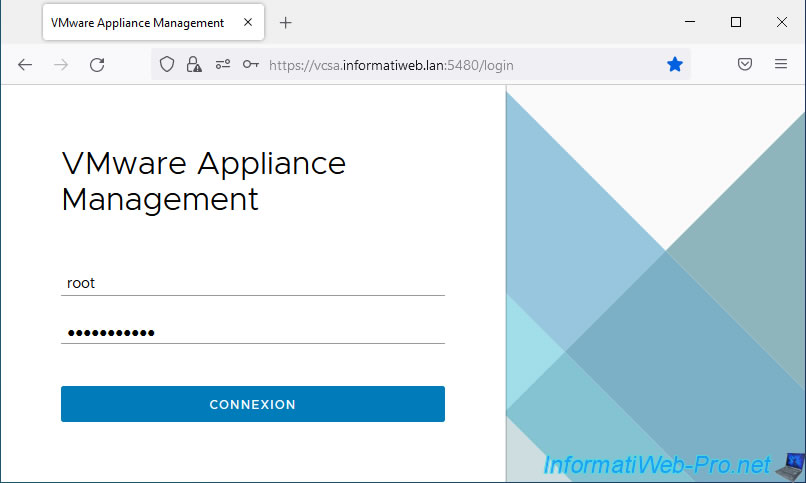Screen dimensions: 806x483
Task: Click the password field with dots
Action: (x=253, y=332)
